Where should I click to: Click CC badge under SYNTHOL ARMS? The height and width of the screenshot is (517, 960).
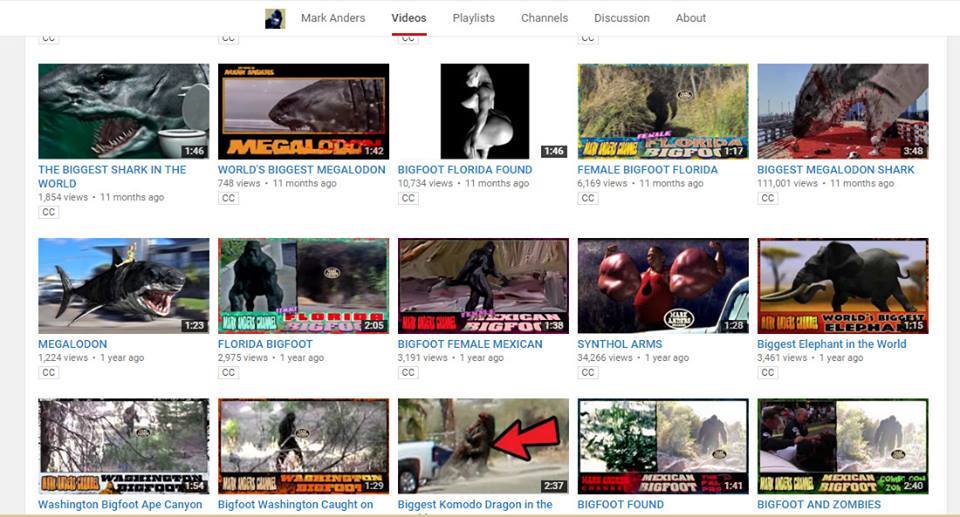coord(588,373)
